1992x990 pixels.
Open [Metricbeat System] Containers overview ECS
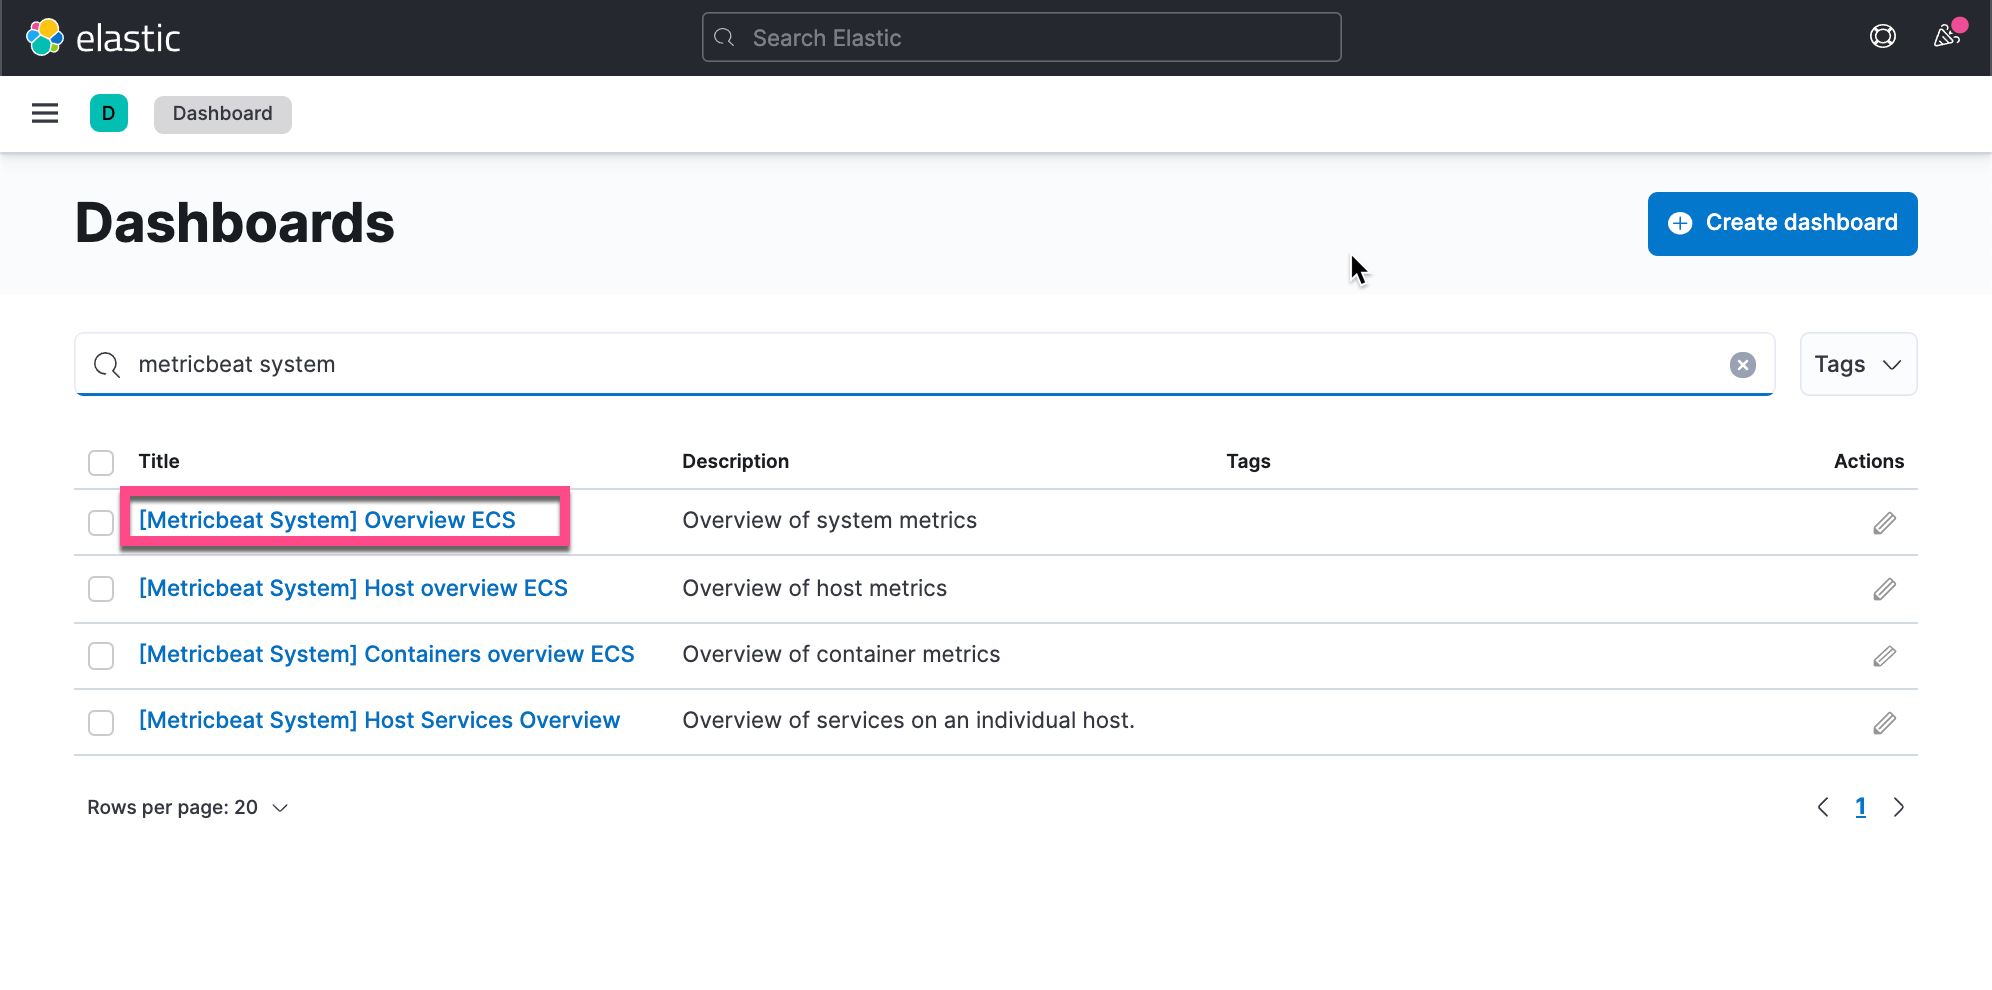tap(387, 654)
